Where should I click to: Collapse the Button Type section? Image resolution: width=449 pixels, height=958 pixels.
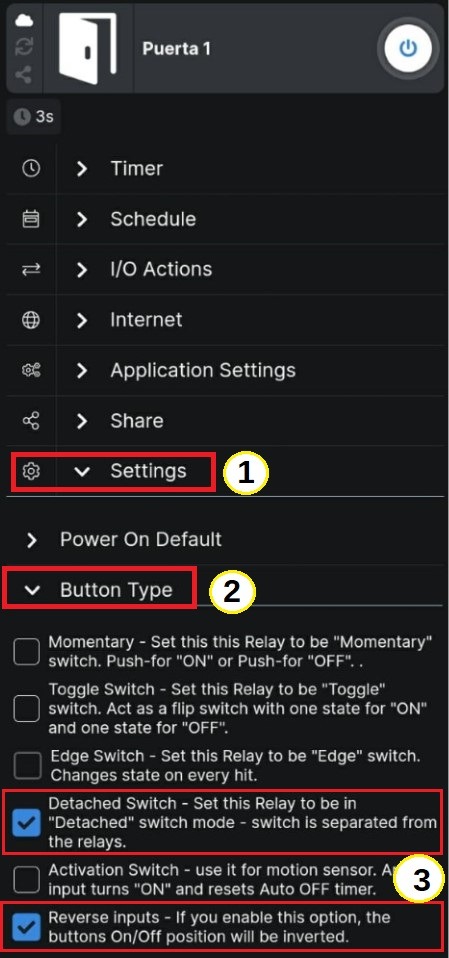[x=99, y=589]
